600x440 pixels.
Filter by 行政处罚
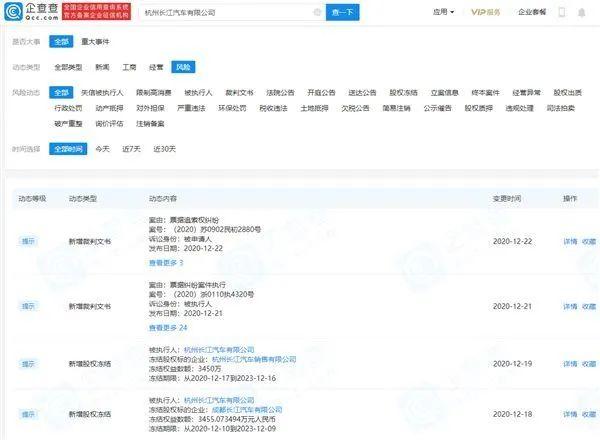pos(68,108)
